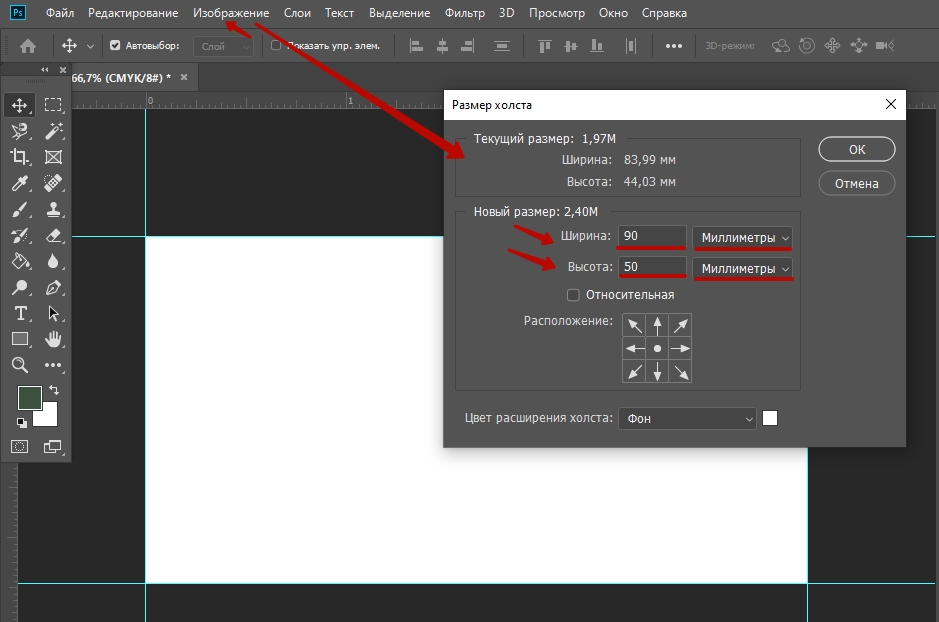Screen dimensions: 939x622
Task: Enable the Относительная checkbox
Action: pos(573,295)
